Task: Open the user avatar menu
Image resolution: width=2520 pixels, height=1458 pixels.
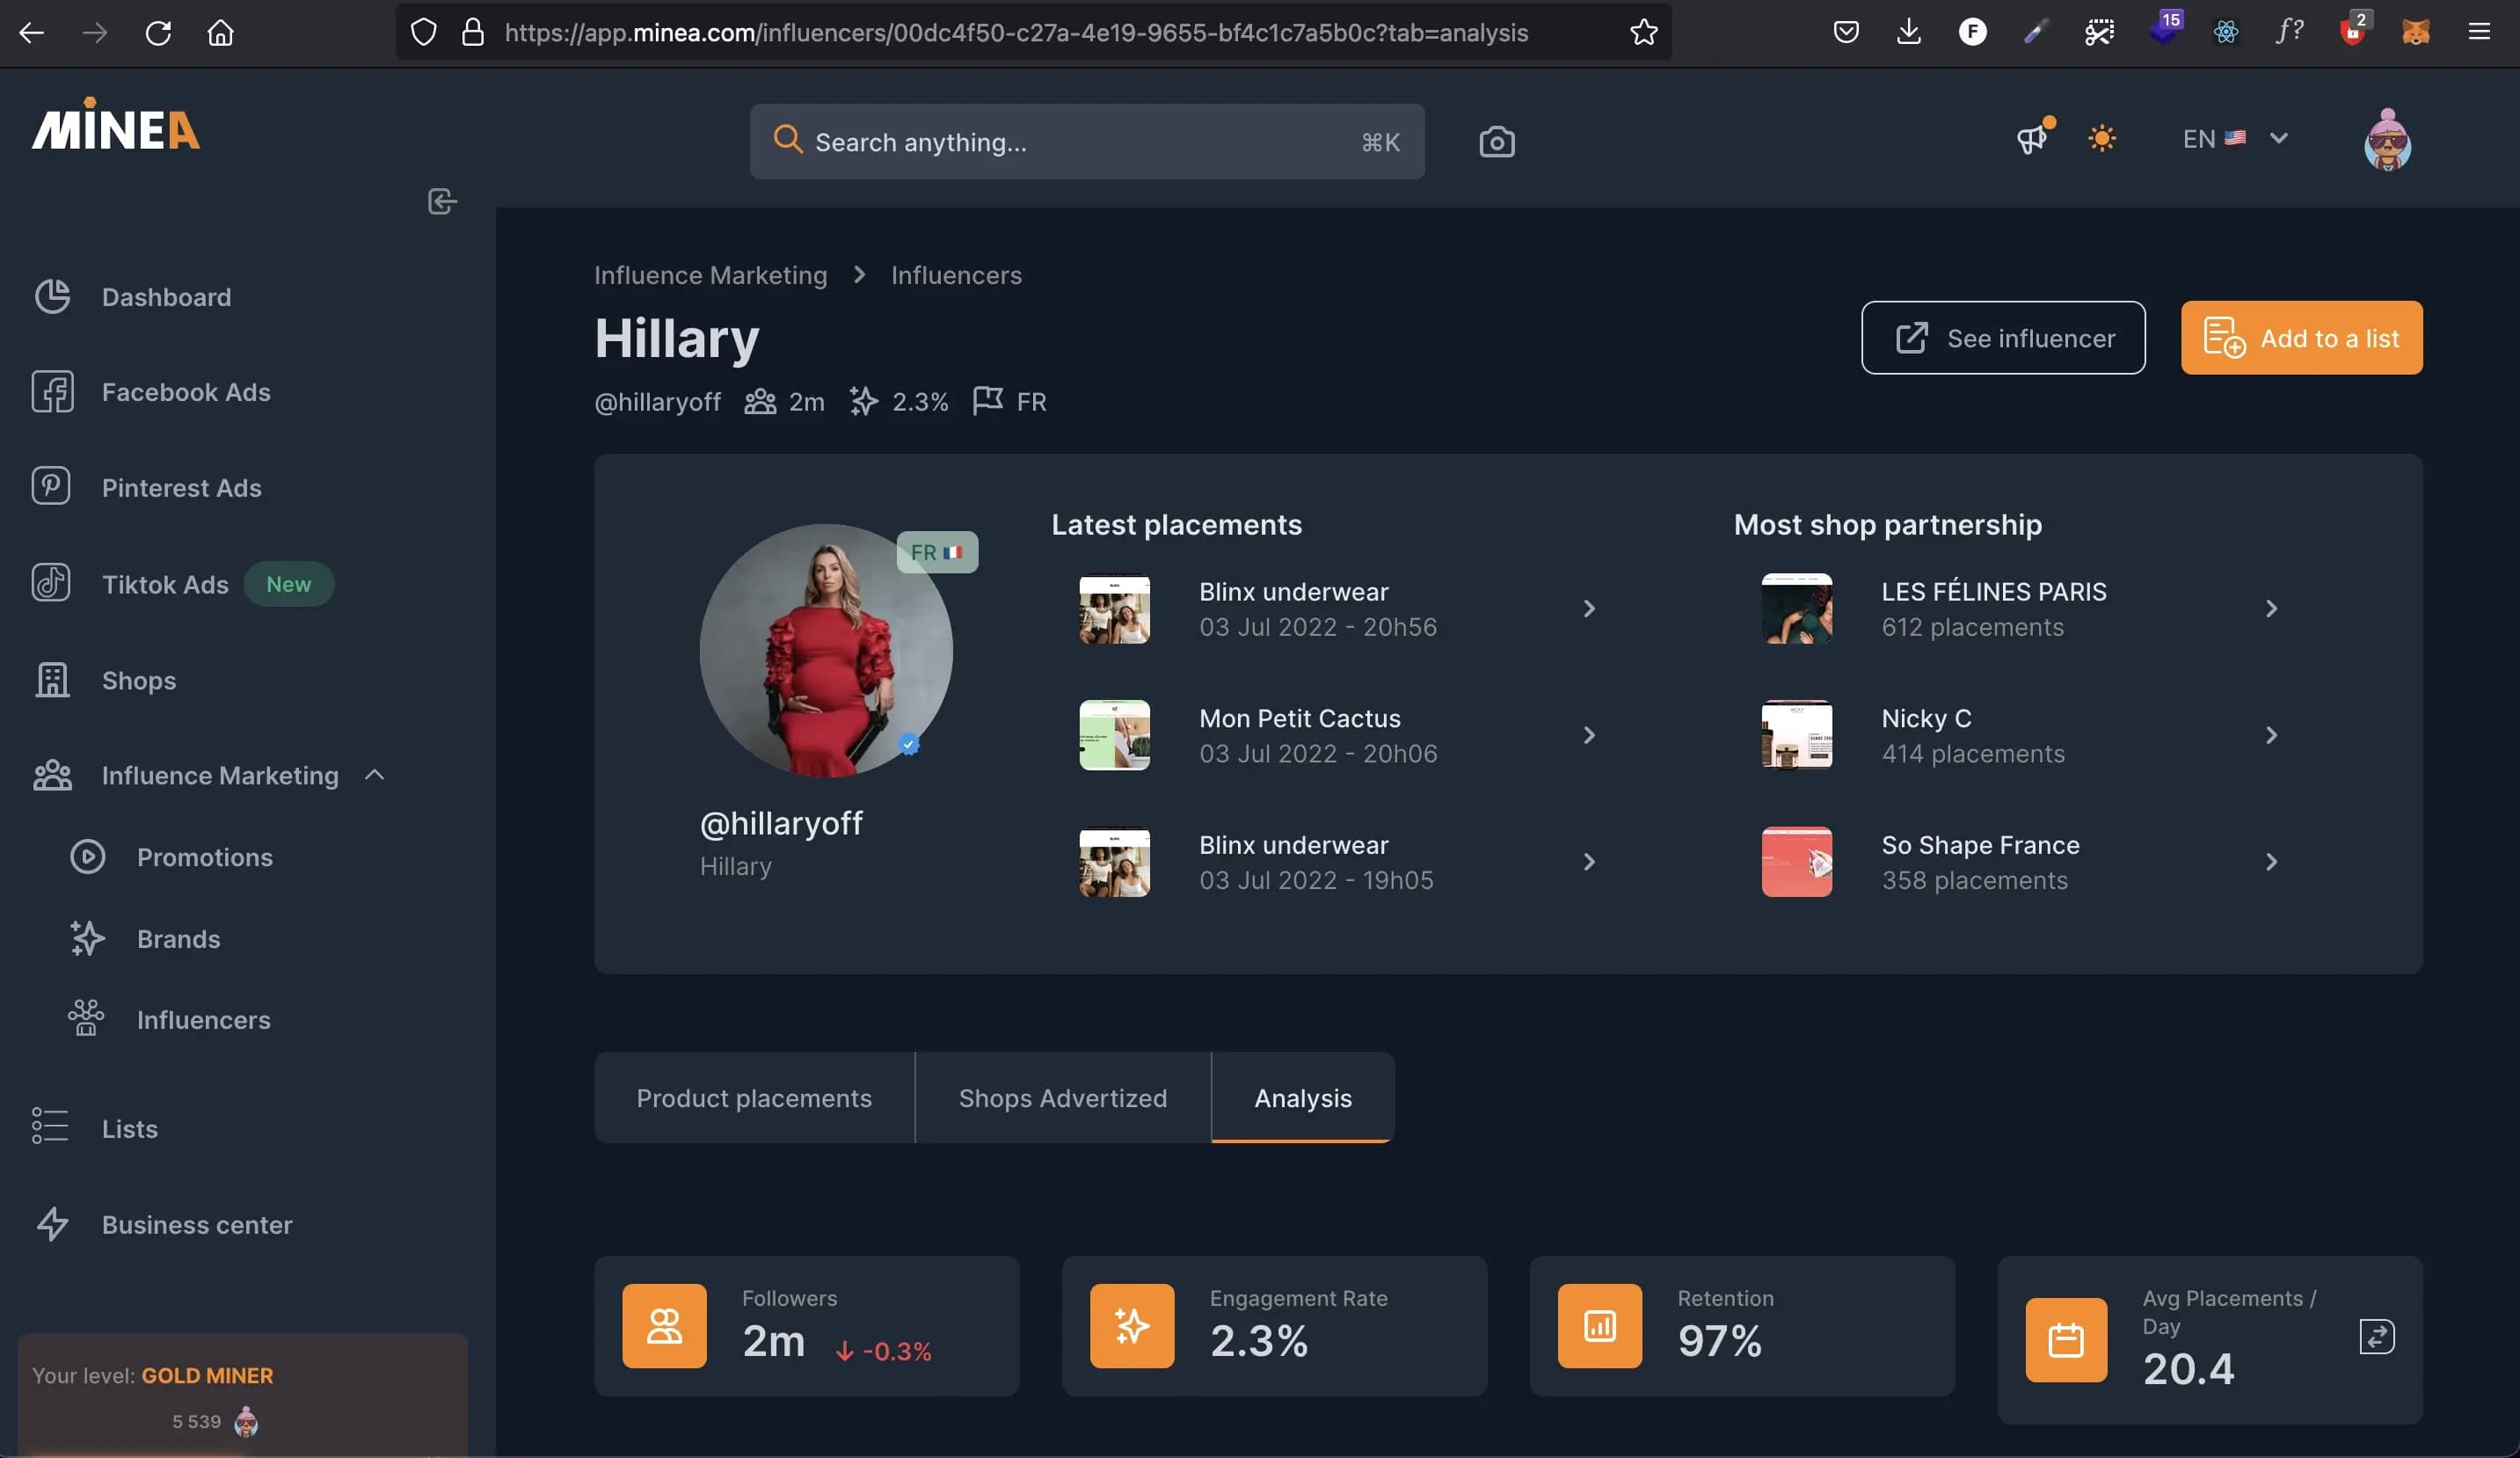Action: (2387, 140)
